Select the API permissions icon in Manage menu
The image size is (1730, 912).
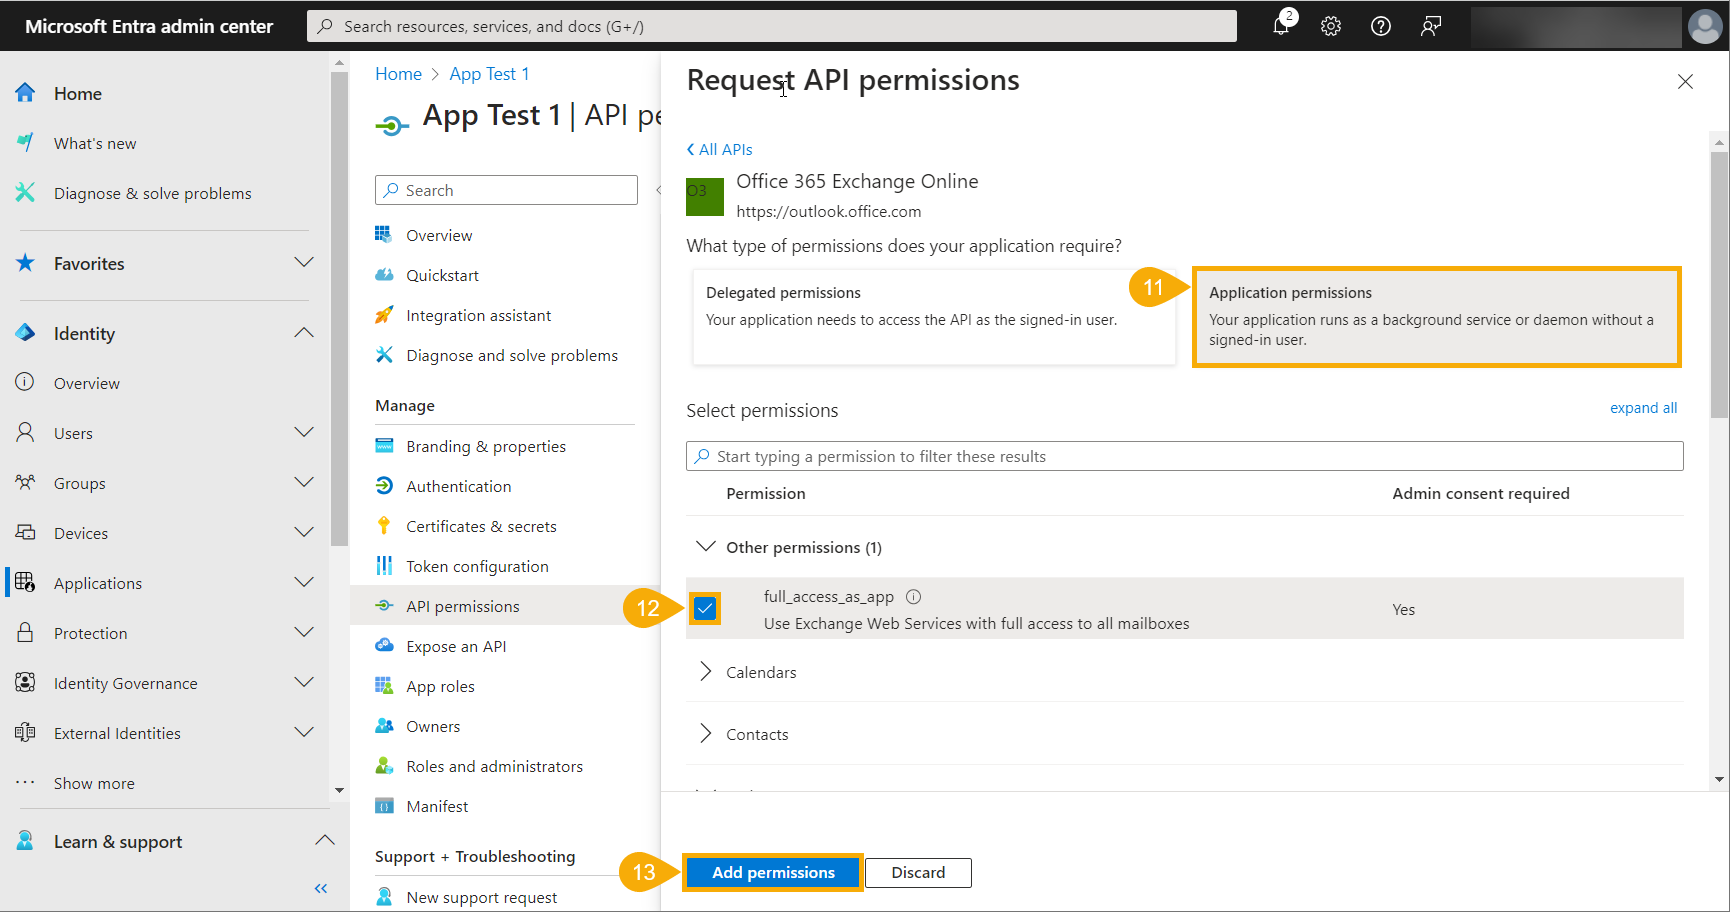(384, 605)
